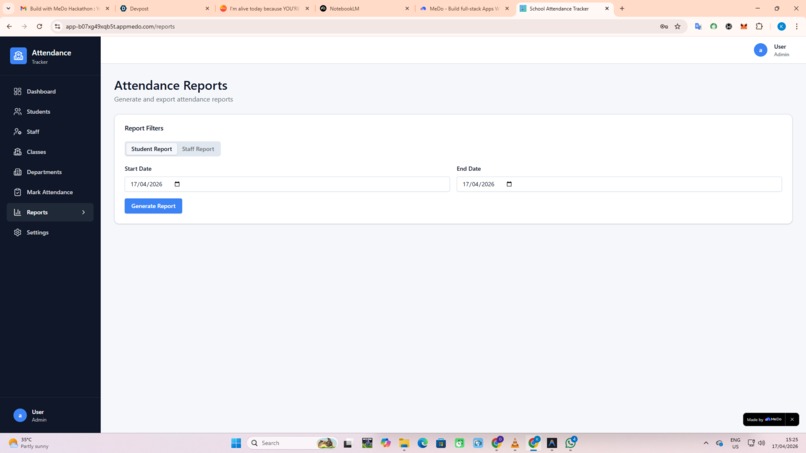Open the Dashboard sidebar item

[x=50, y=92]
